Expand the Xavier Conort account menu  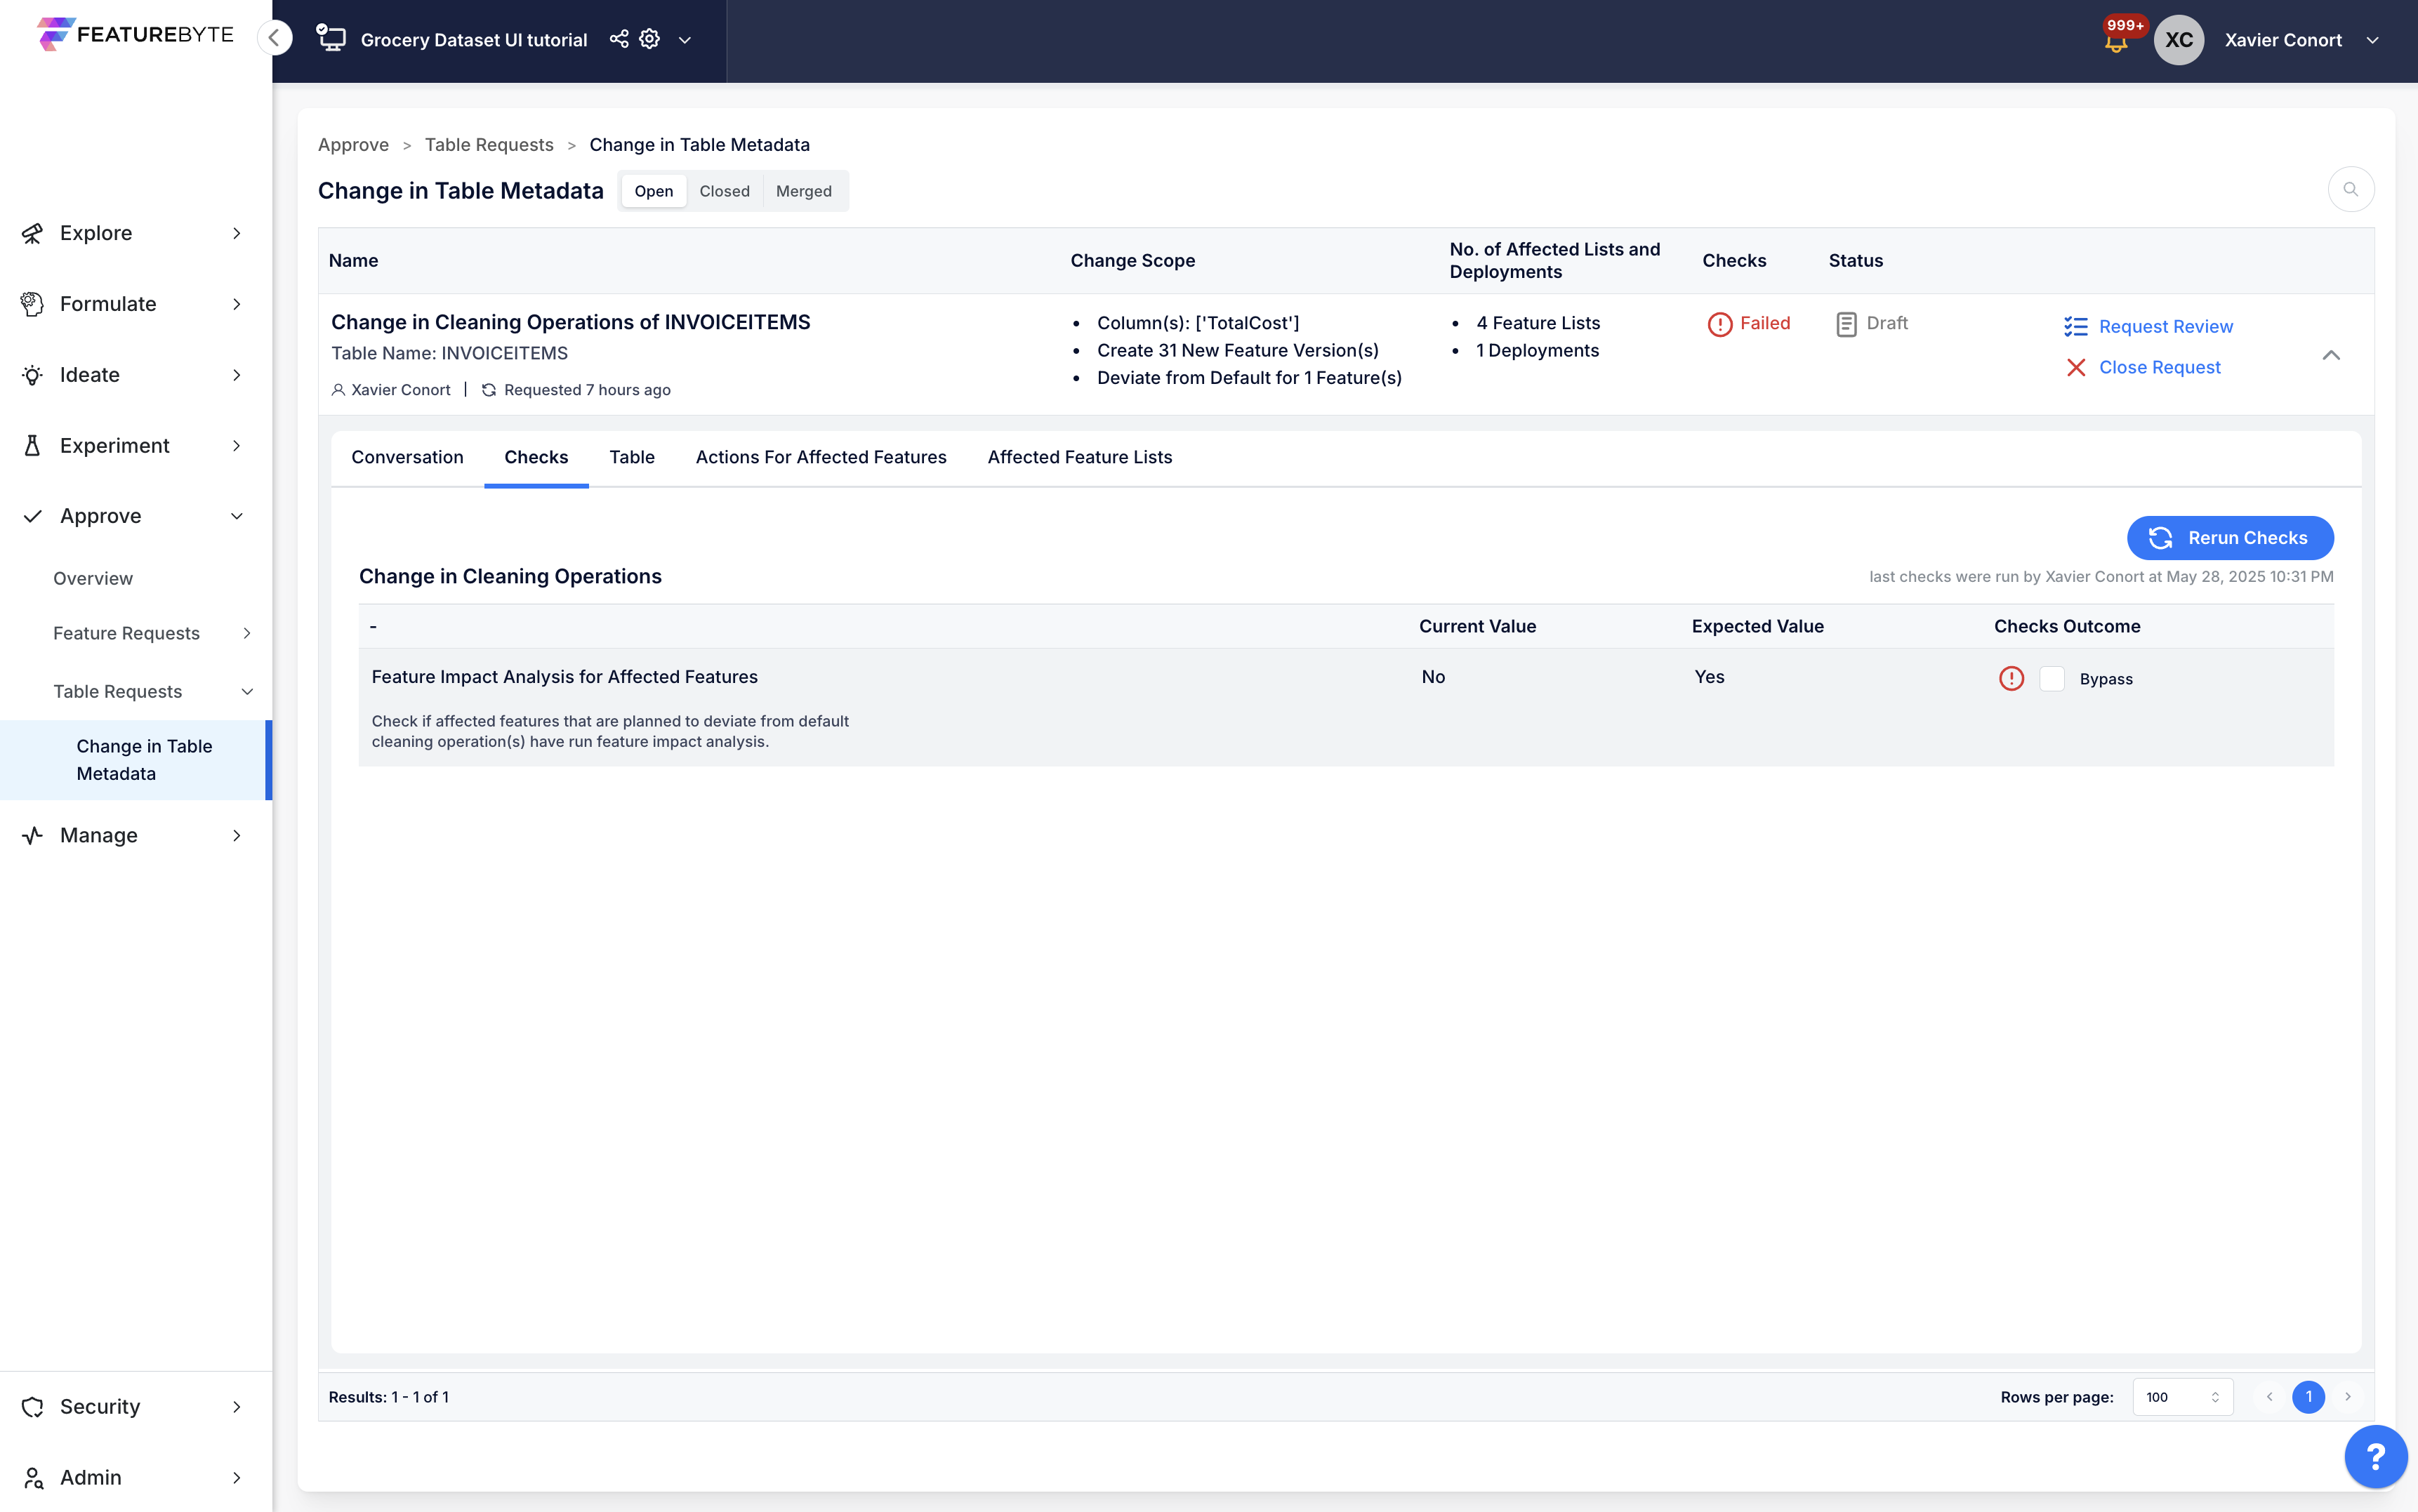2372,40
